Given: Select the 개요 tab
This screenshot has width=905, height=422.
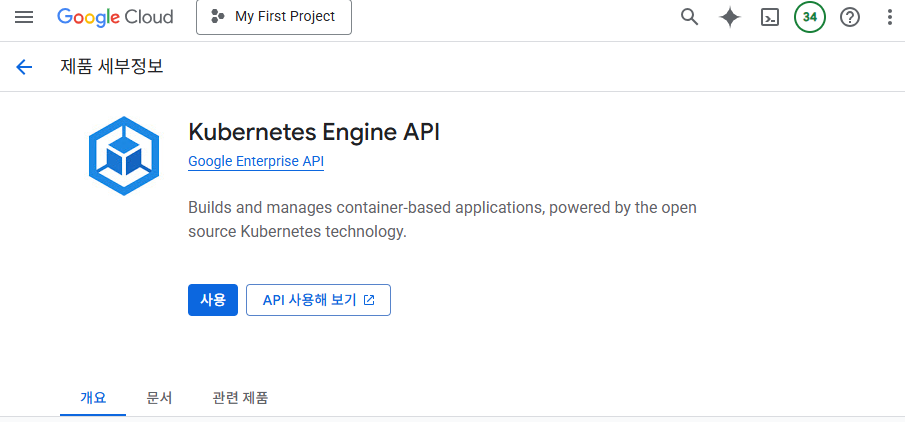Looking at the screenshot, I should coord(93,398).
